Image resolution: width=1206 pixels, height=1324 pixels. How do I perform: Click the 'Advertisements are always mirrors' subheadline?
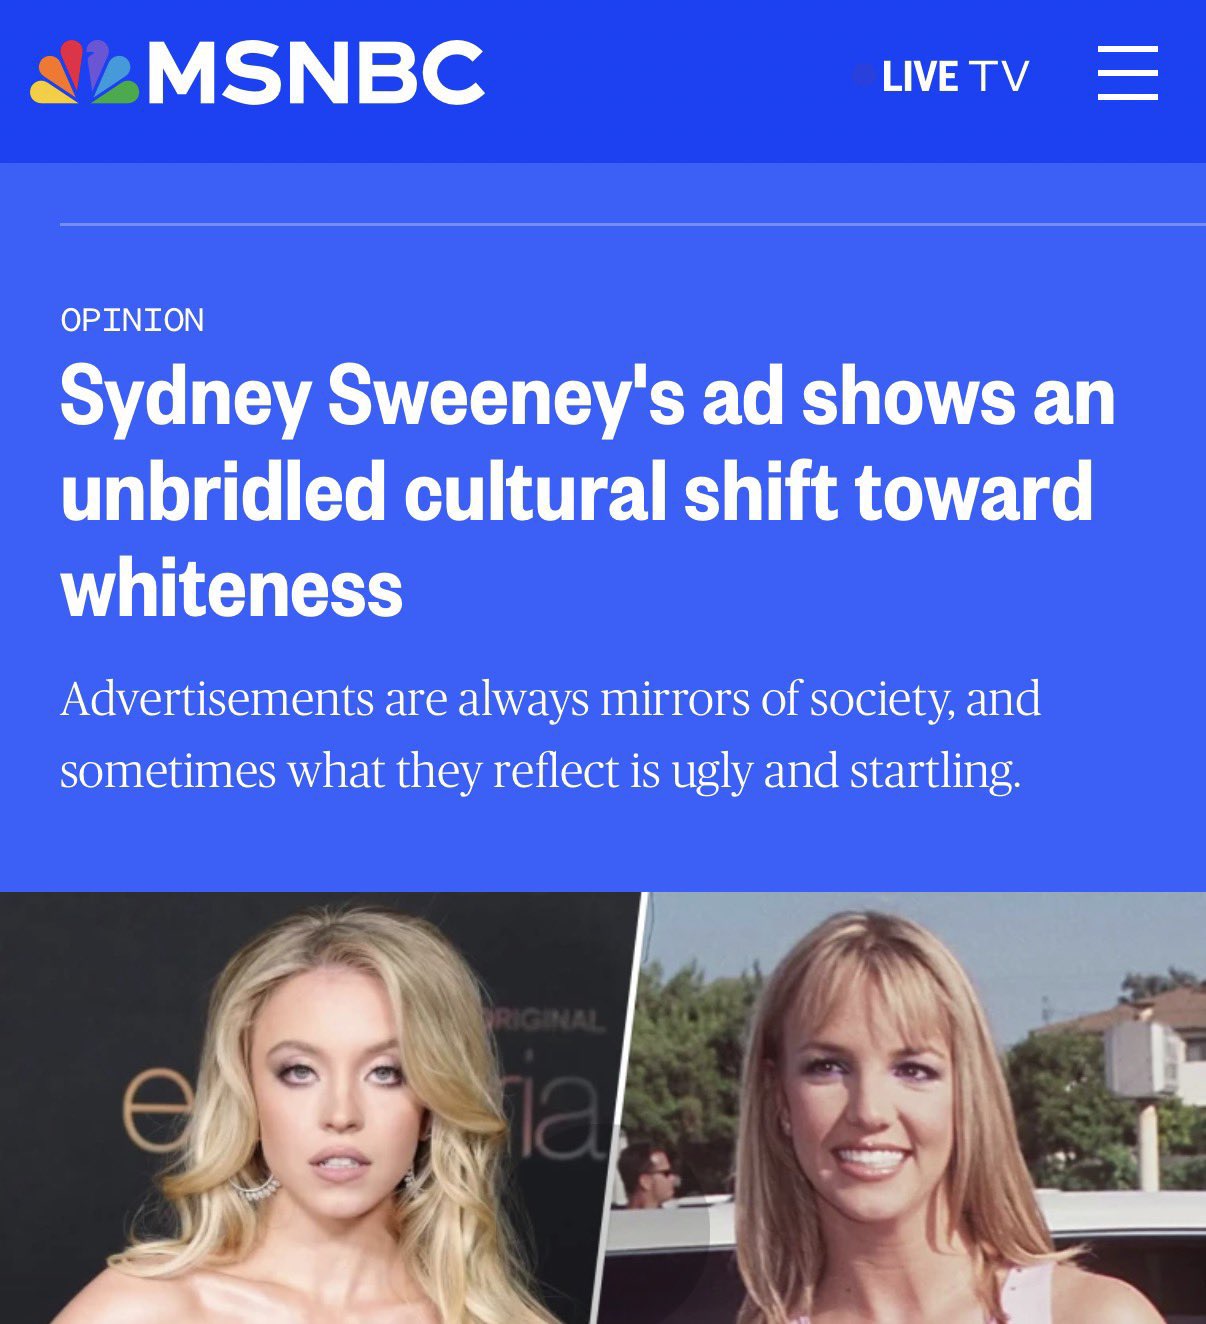click(550, 734)
